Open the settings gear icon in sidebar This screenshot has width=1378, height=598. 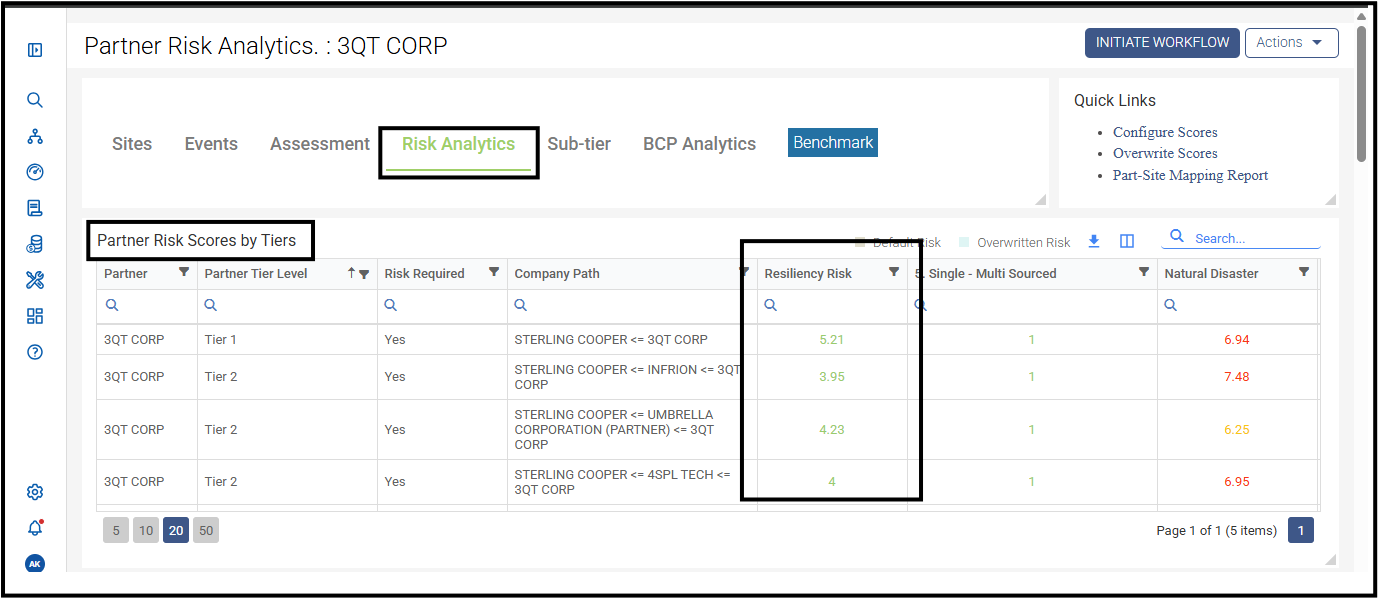(35, 492)
